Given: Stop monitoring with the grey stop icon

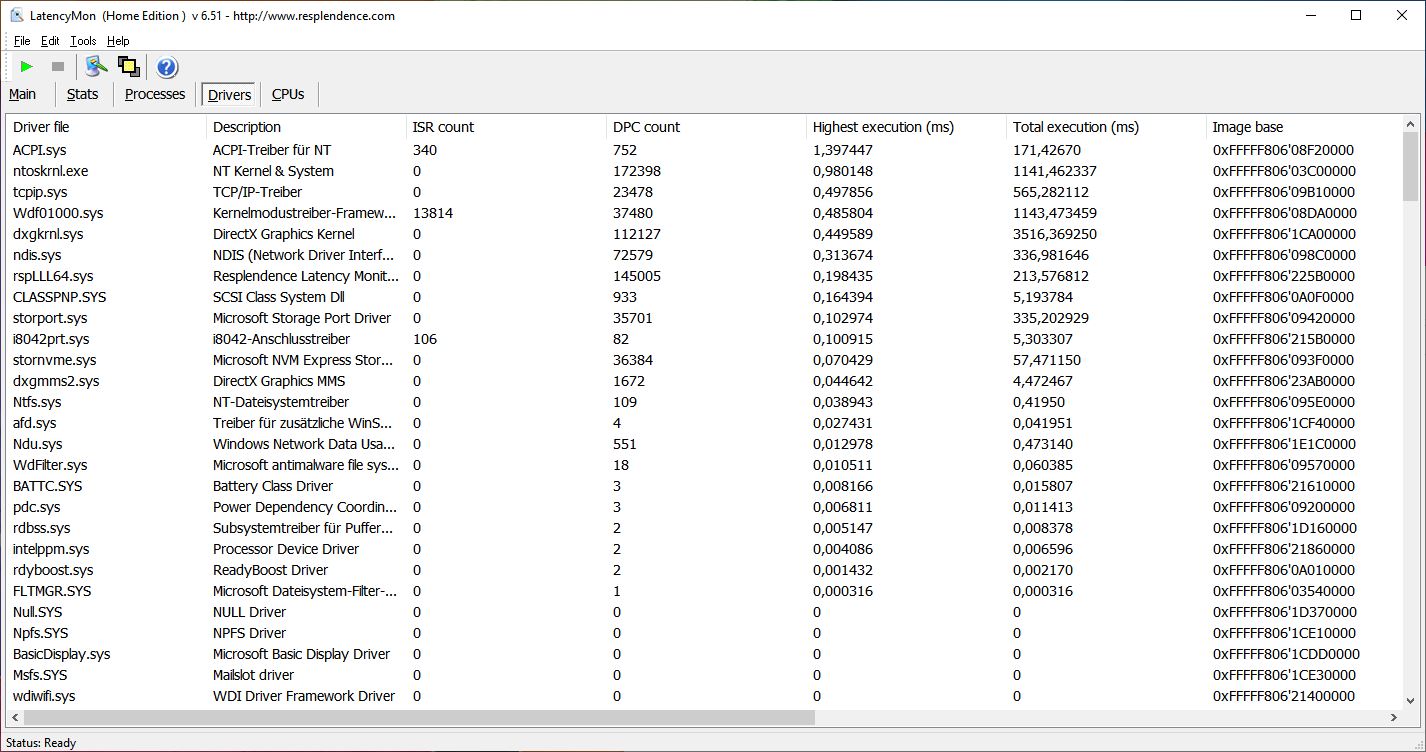Looking at the screenshot, I should [58, 67].
